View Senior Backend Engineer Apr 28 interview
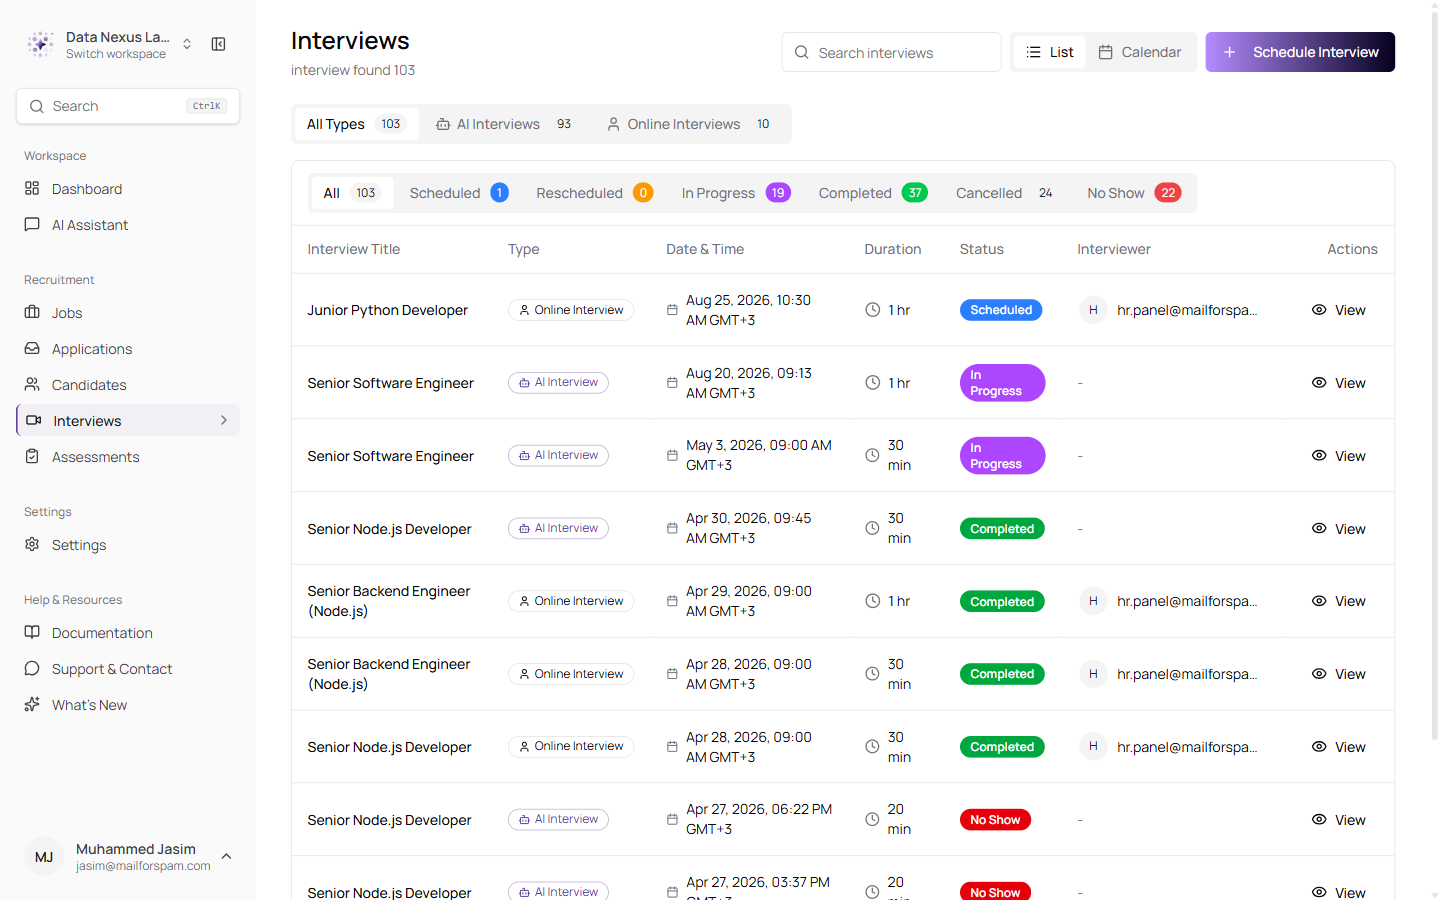 (1338, 674)
